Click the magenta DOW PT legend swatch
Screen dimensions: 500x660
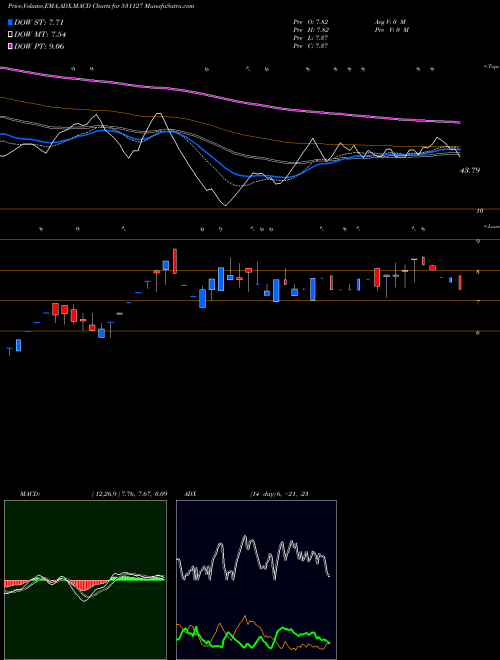11,46
